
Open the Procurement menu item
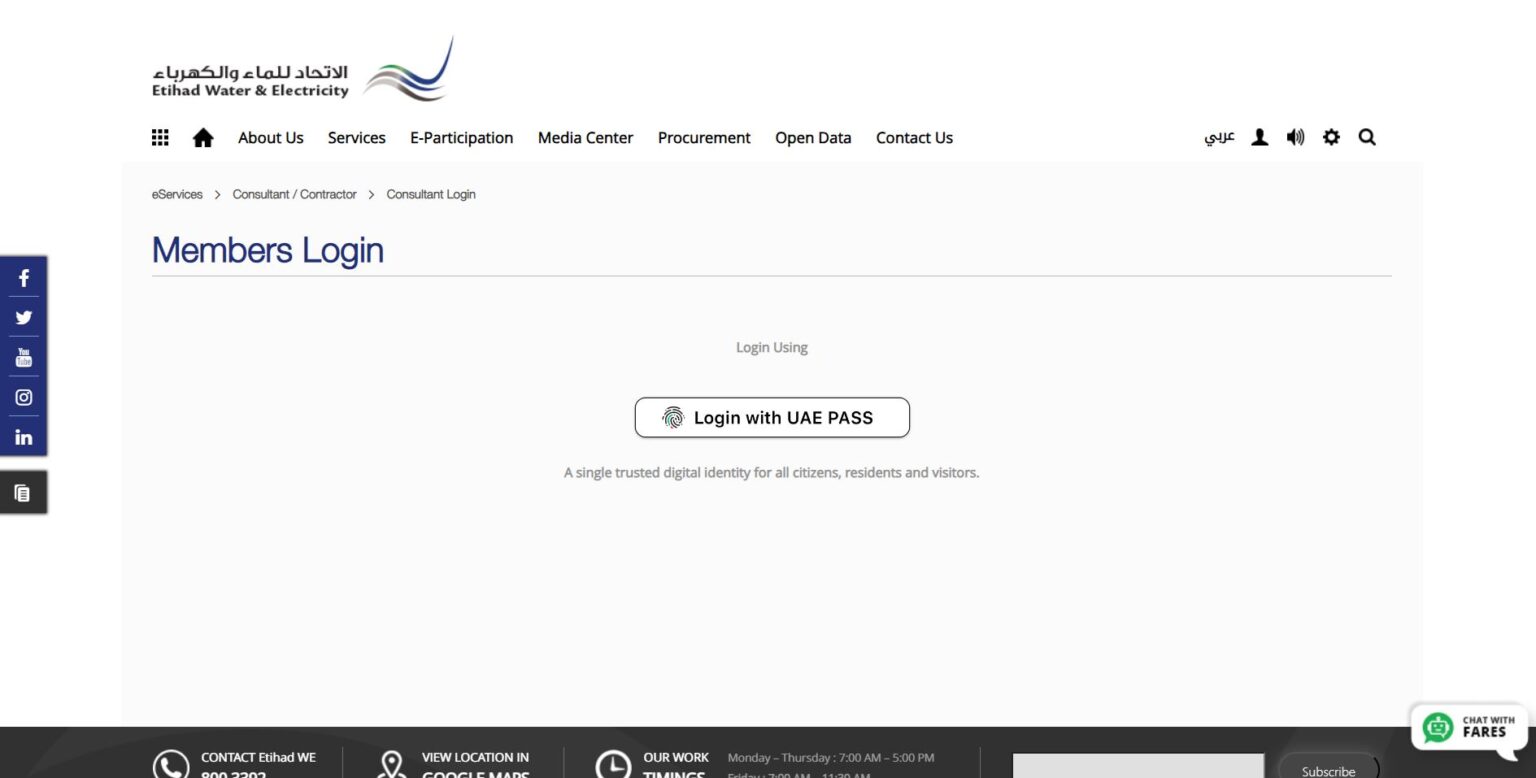tap(704, 138)
